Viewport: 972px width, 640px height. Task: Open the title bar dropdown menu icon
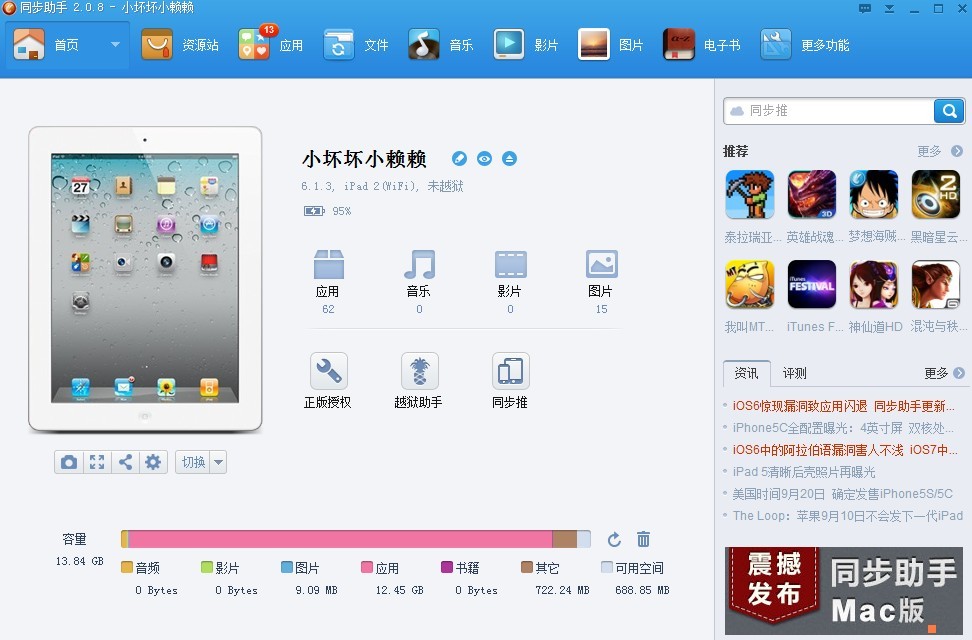890,9
